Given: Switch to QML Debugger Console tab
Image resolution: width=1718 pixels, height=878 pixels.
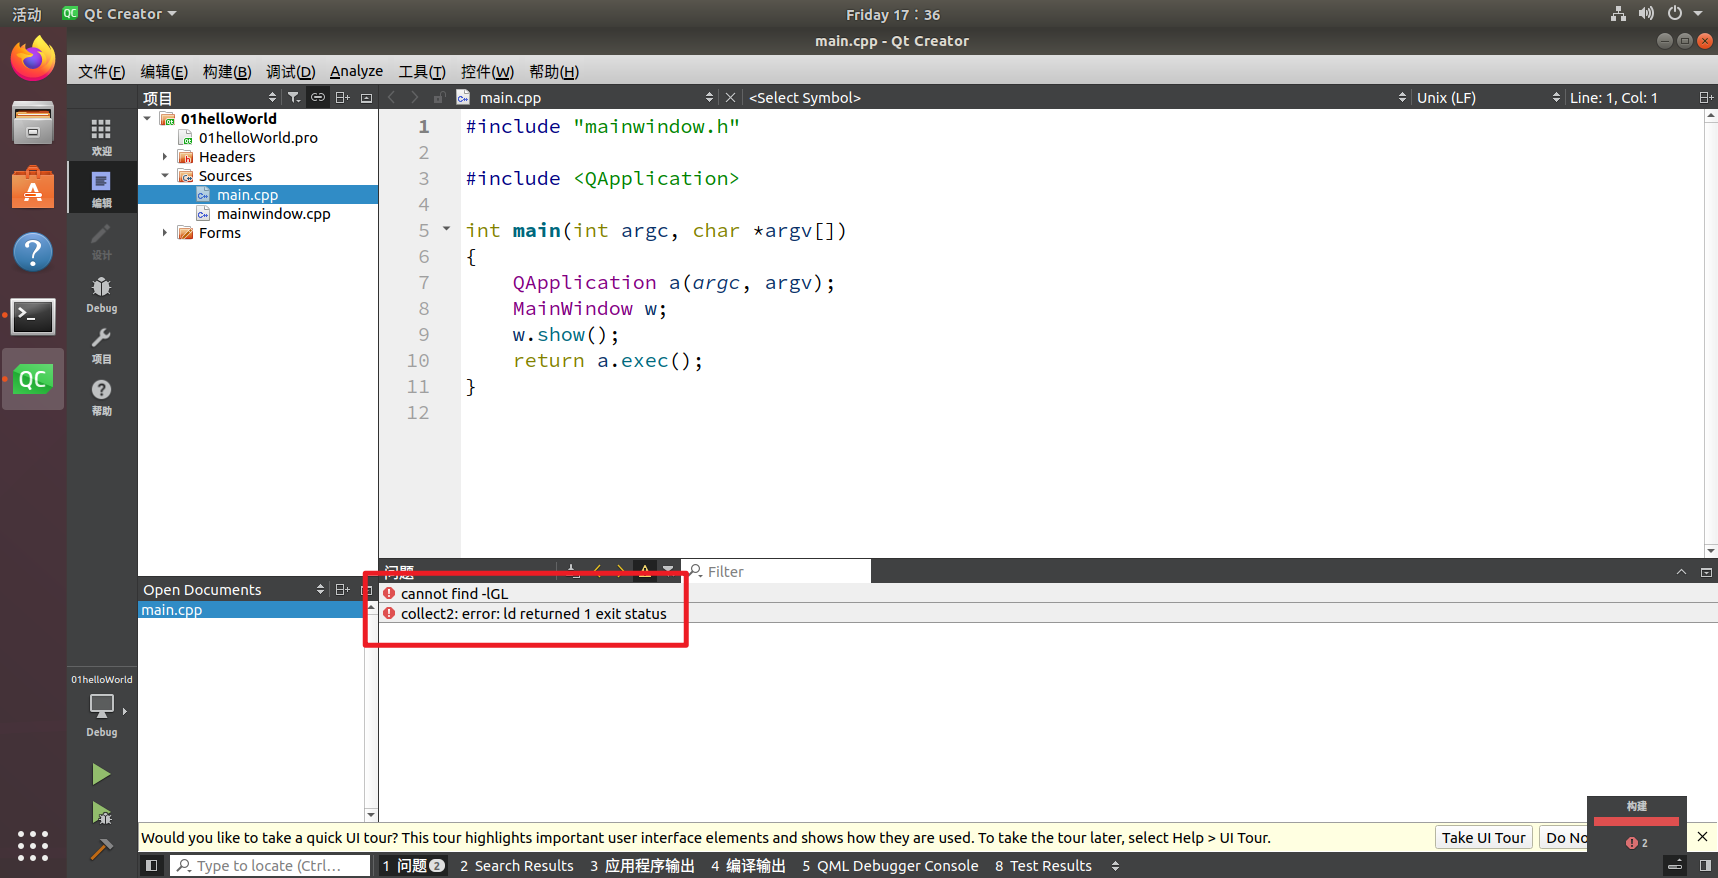Looking at the screenshot, I should (890, 865).
